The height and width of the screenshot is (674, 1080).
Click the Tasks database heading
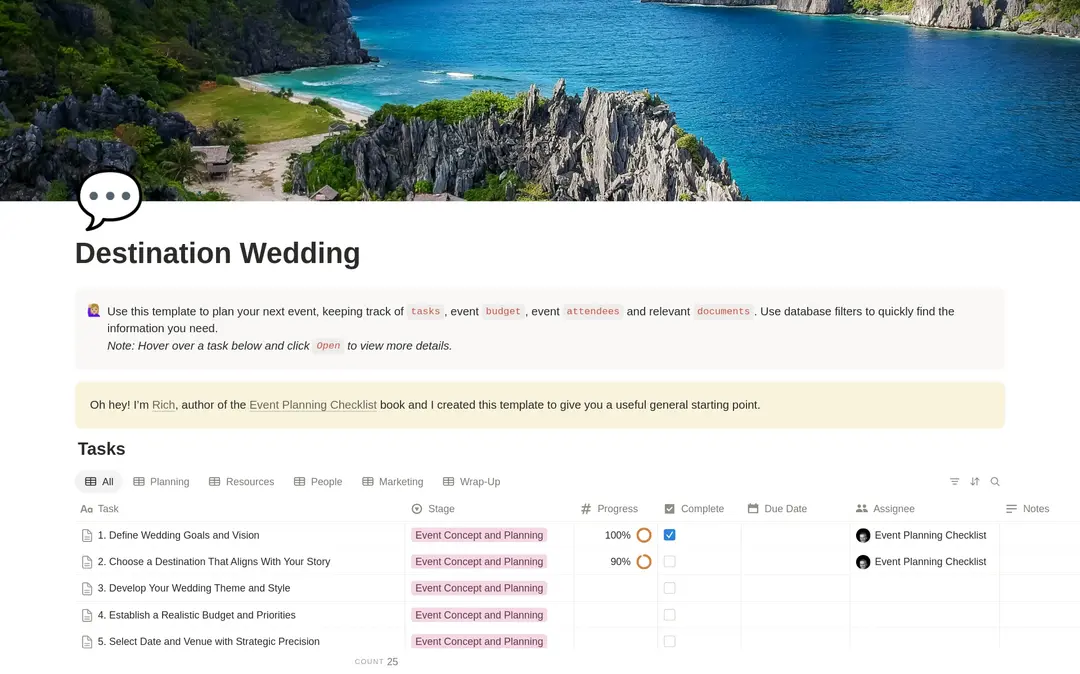101,449
